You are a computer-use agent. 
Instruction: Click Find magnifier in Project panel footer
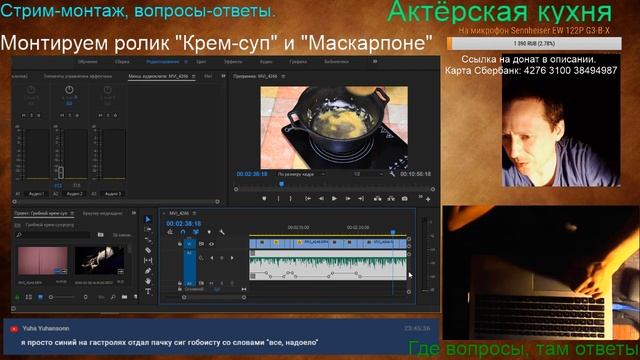tap(113, 297)
